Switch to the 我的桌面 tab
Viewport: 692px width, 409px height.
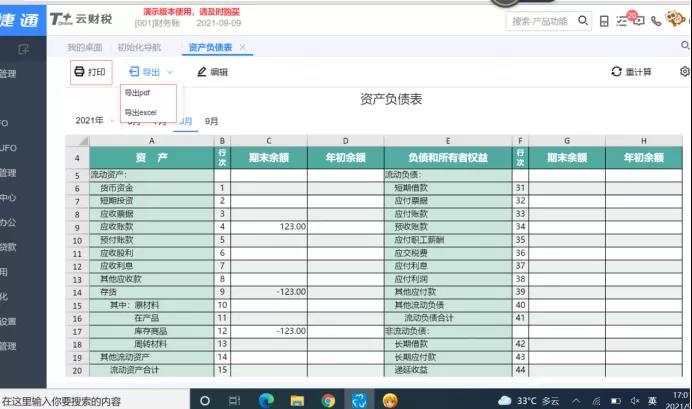(85, 47)
